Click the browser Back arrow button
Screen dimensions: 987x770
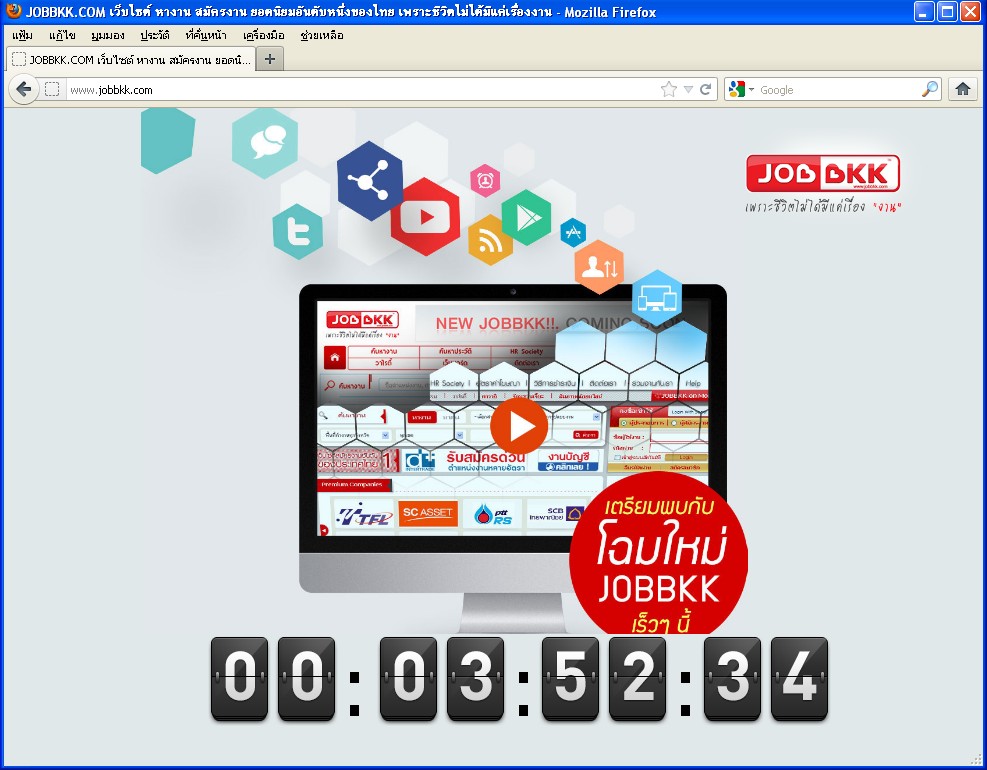coord(24,89)
